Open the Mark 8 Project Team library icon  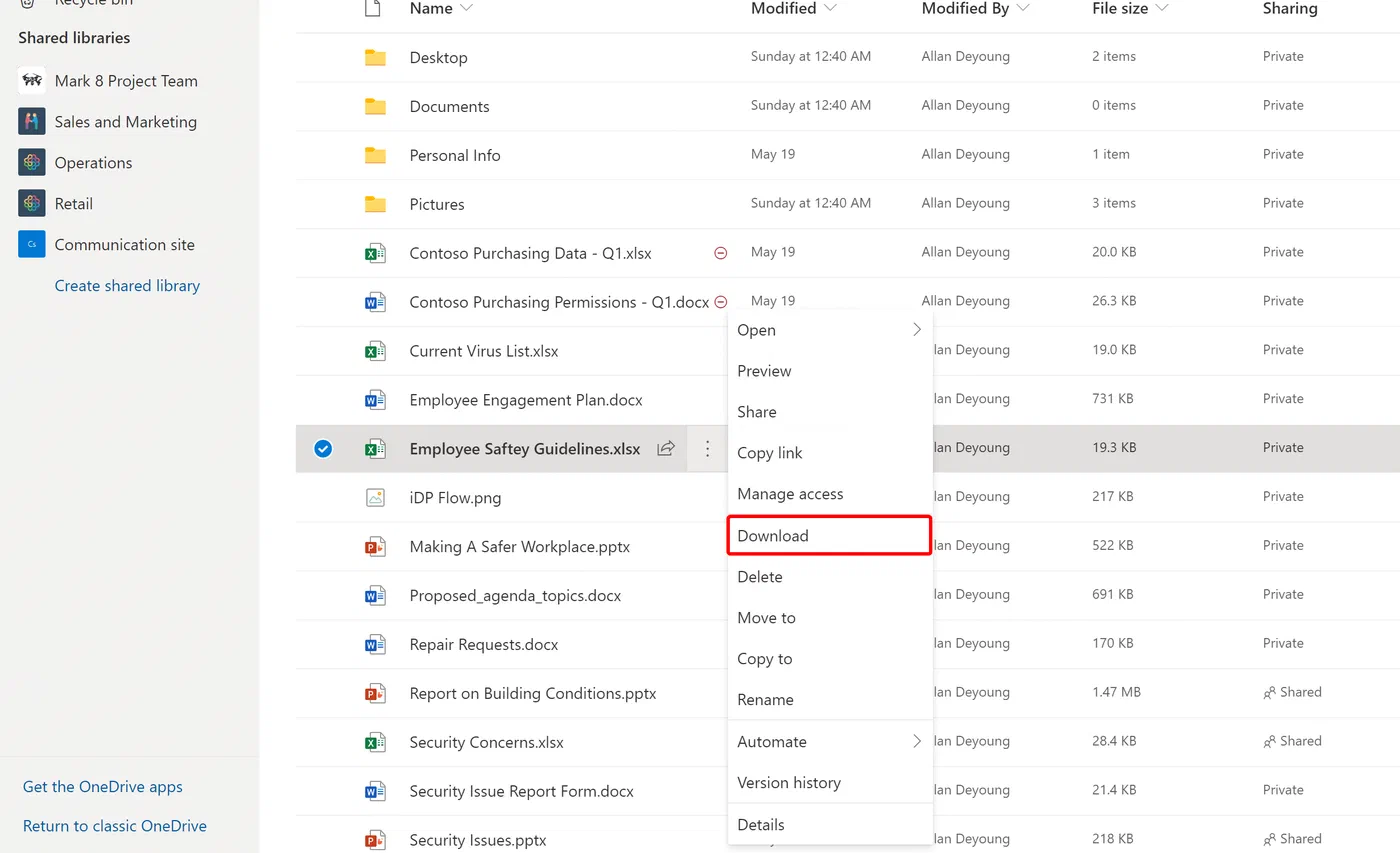click(x=32, y=81)
